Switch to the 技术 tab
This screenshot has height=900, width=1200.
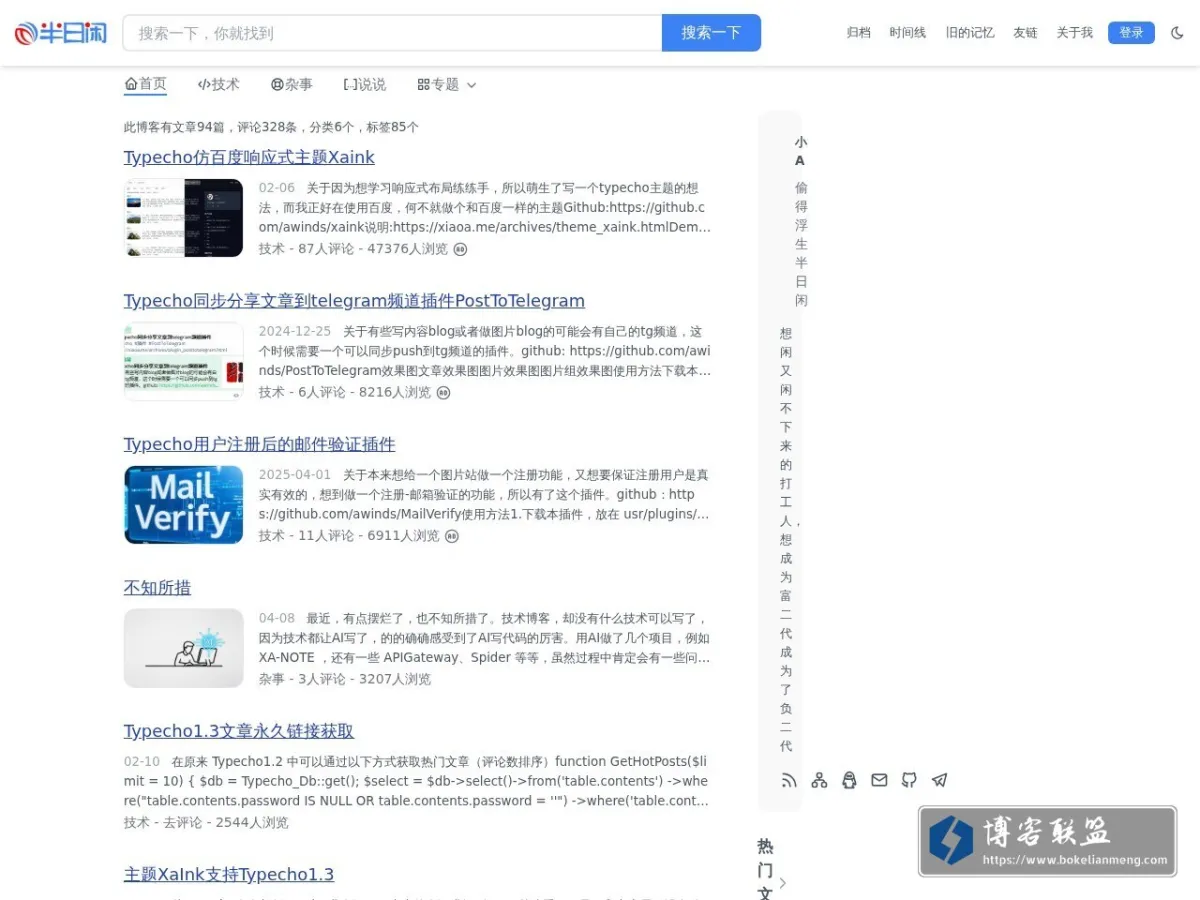pyautogui.click(x=218, y=85)
